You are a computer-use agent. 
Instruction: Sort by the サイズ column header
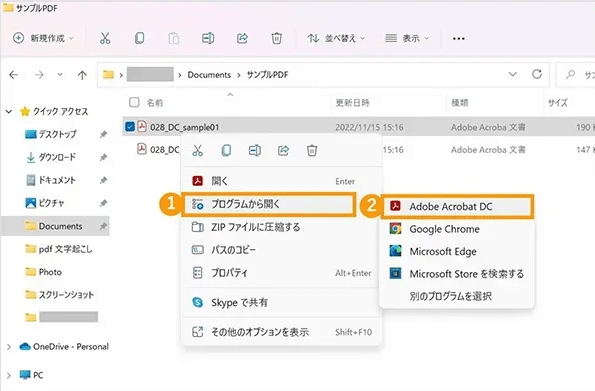tap(557, 102)
